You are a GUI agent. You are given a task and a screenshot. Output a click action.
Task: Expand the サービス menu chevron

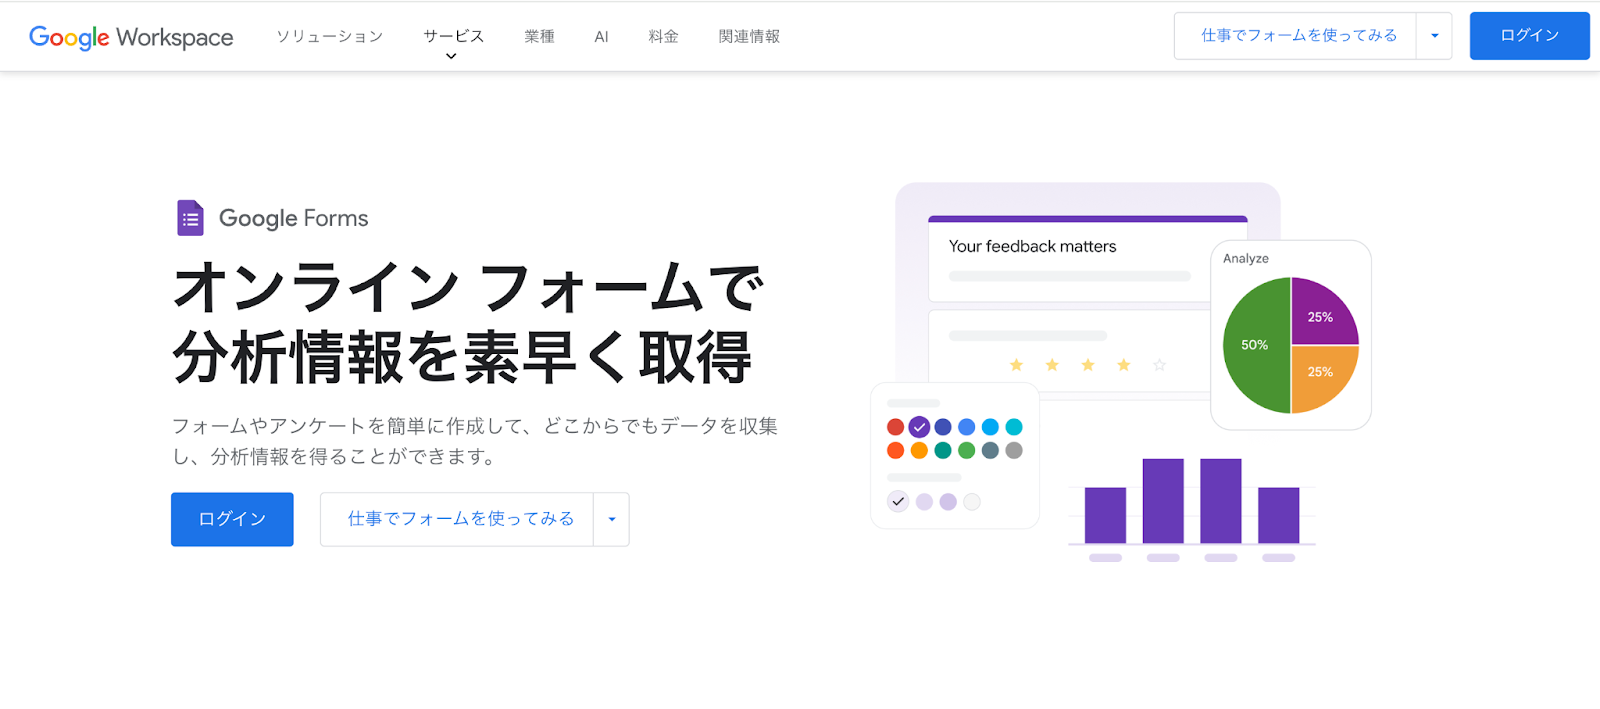[x=451, y=57]
